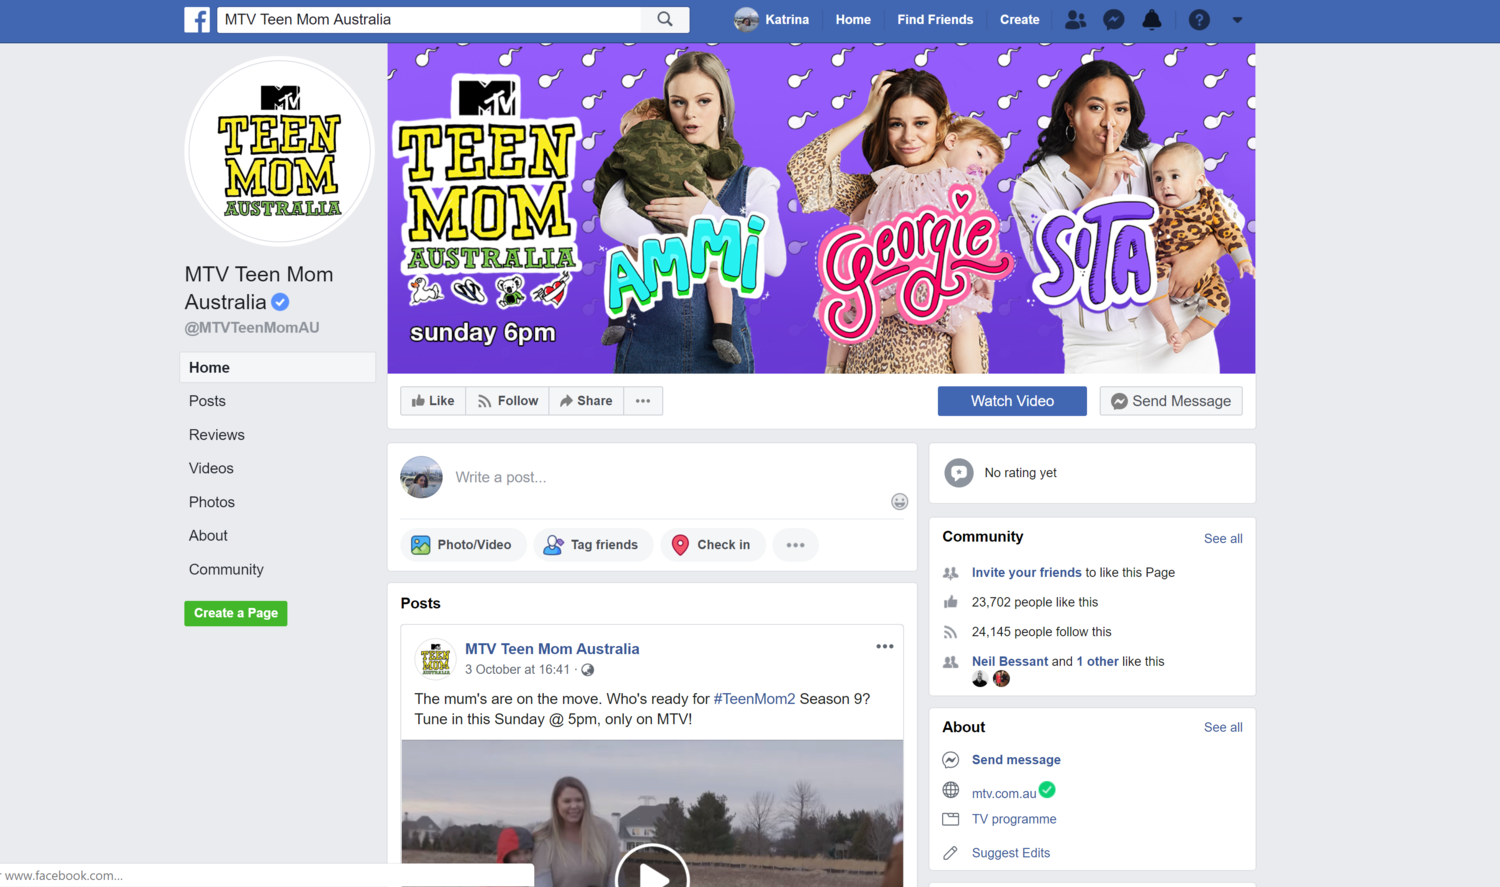Click Invite your friends link
The height and width of the screenshot is (887, 1500).
click(x=1026, y=573)
